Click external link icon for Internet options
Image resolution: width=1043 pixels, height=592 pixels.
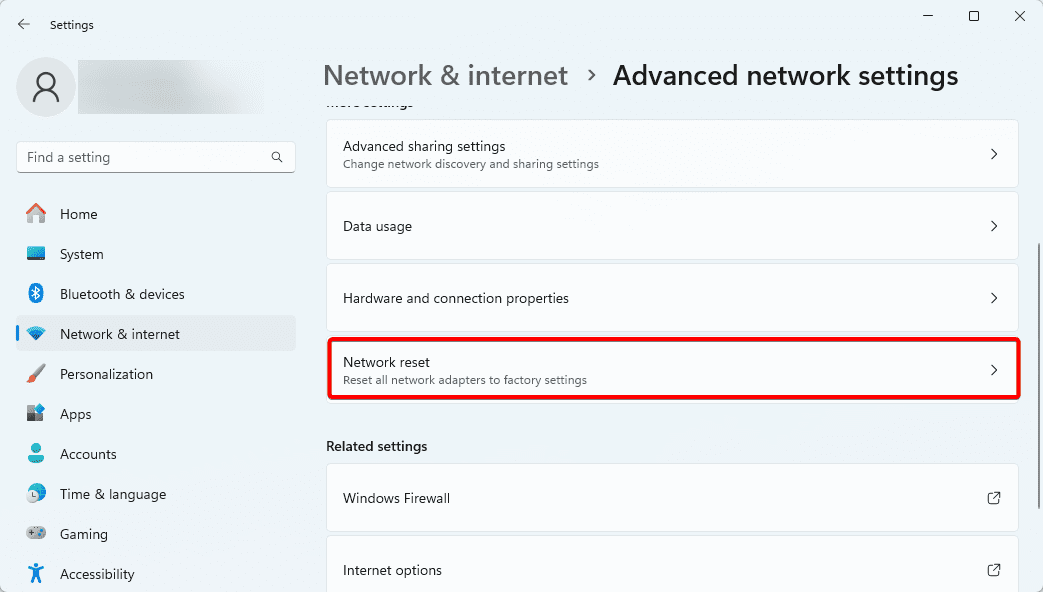pos(994,569)
